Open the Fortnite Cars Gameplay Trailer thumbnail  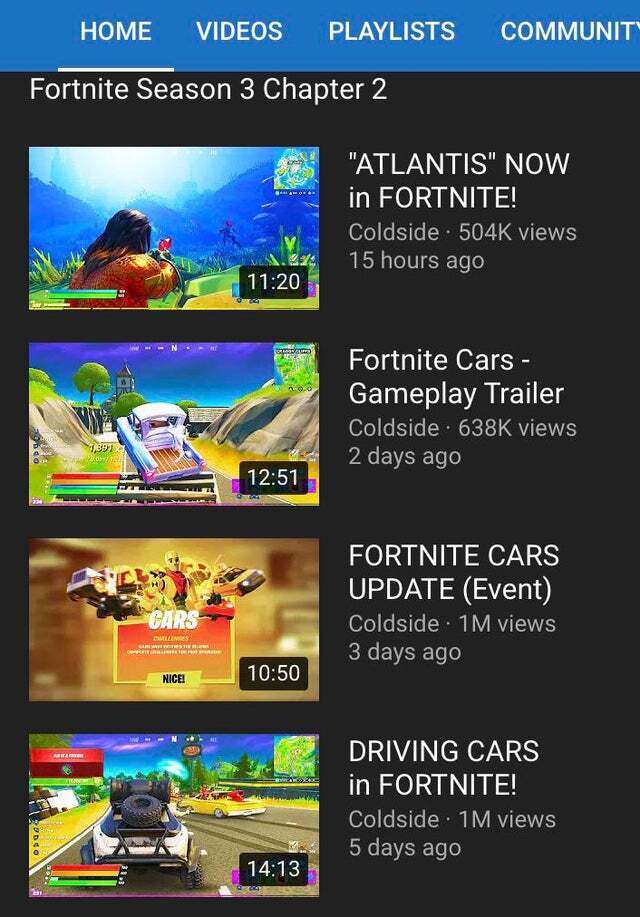coord(174,424)
